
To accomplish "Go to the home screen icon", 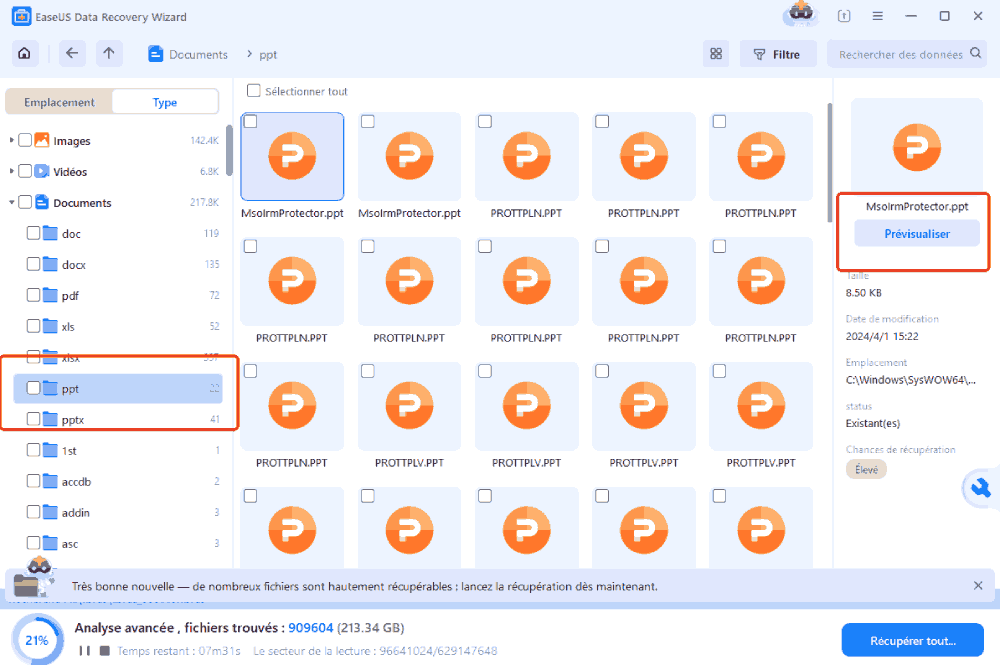I will pyautogui.click(x=24, y=54).
